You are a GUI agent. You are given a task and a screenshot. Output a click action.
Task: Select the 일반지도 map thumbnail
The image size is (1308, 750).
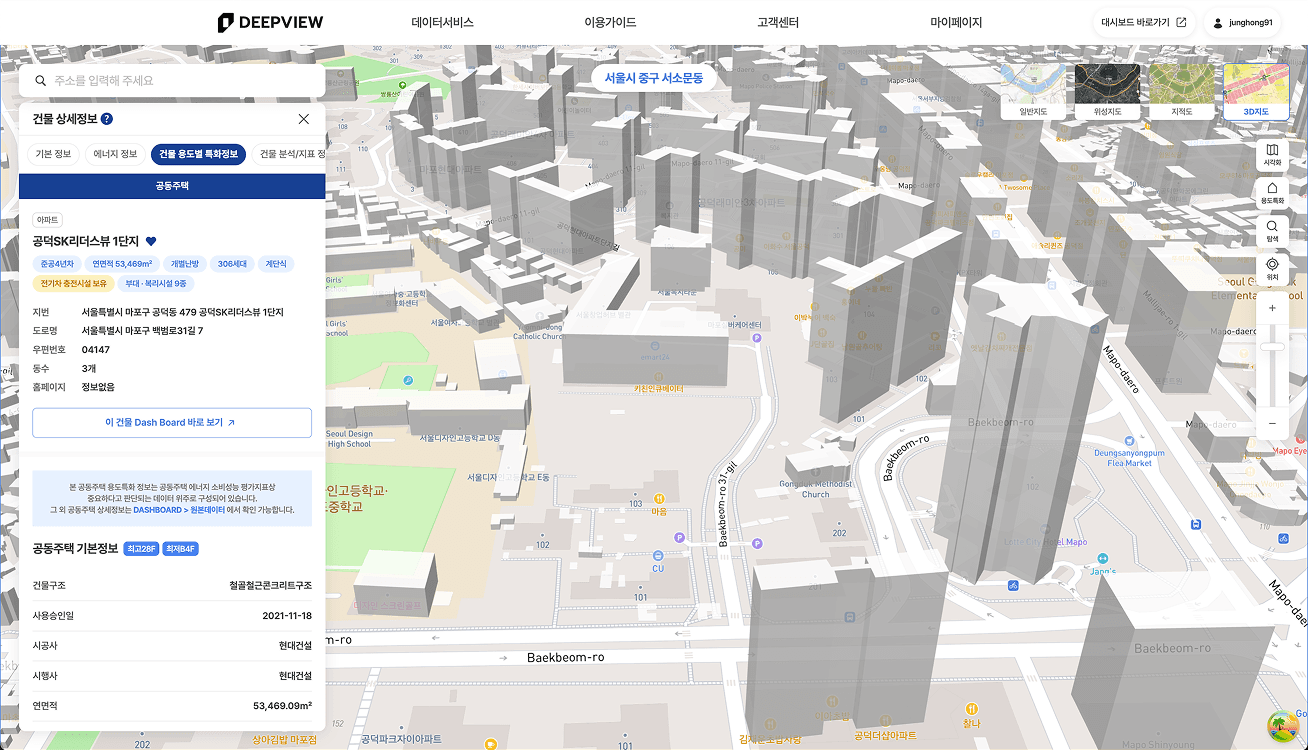(x=1033, y=91)
